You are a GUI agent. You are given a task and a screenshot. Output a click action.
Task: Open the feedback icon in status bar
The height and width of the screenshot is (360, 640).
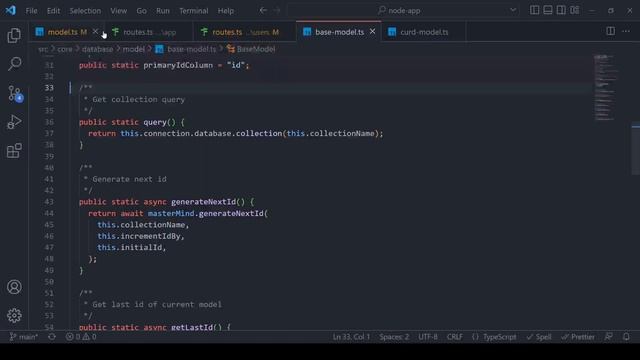pos(608,337)
